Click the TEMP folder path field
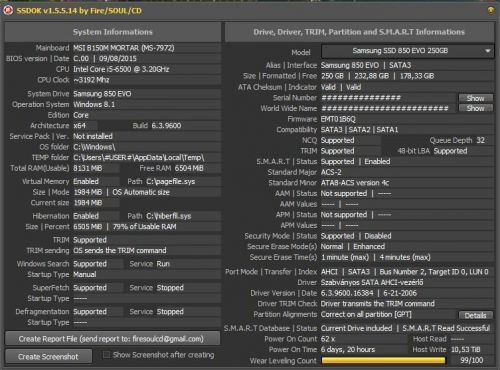Screen dimensions: 500x370 point(146,157)
